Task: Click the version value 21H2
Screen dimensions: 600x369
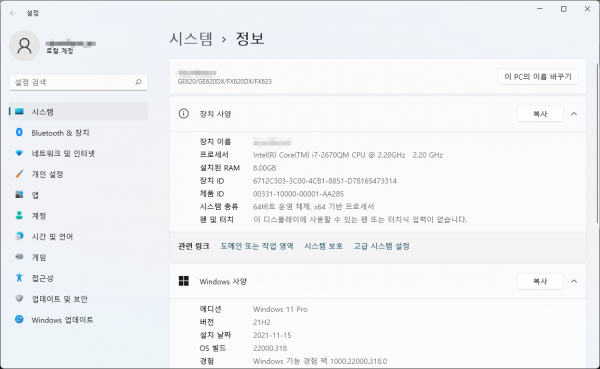Action: [261, 322]
